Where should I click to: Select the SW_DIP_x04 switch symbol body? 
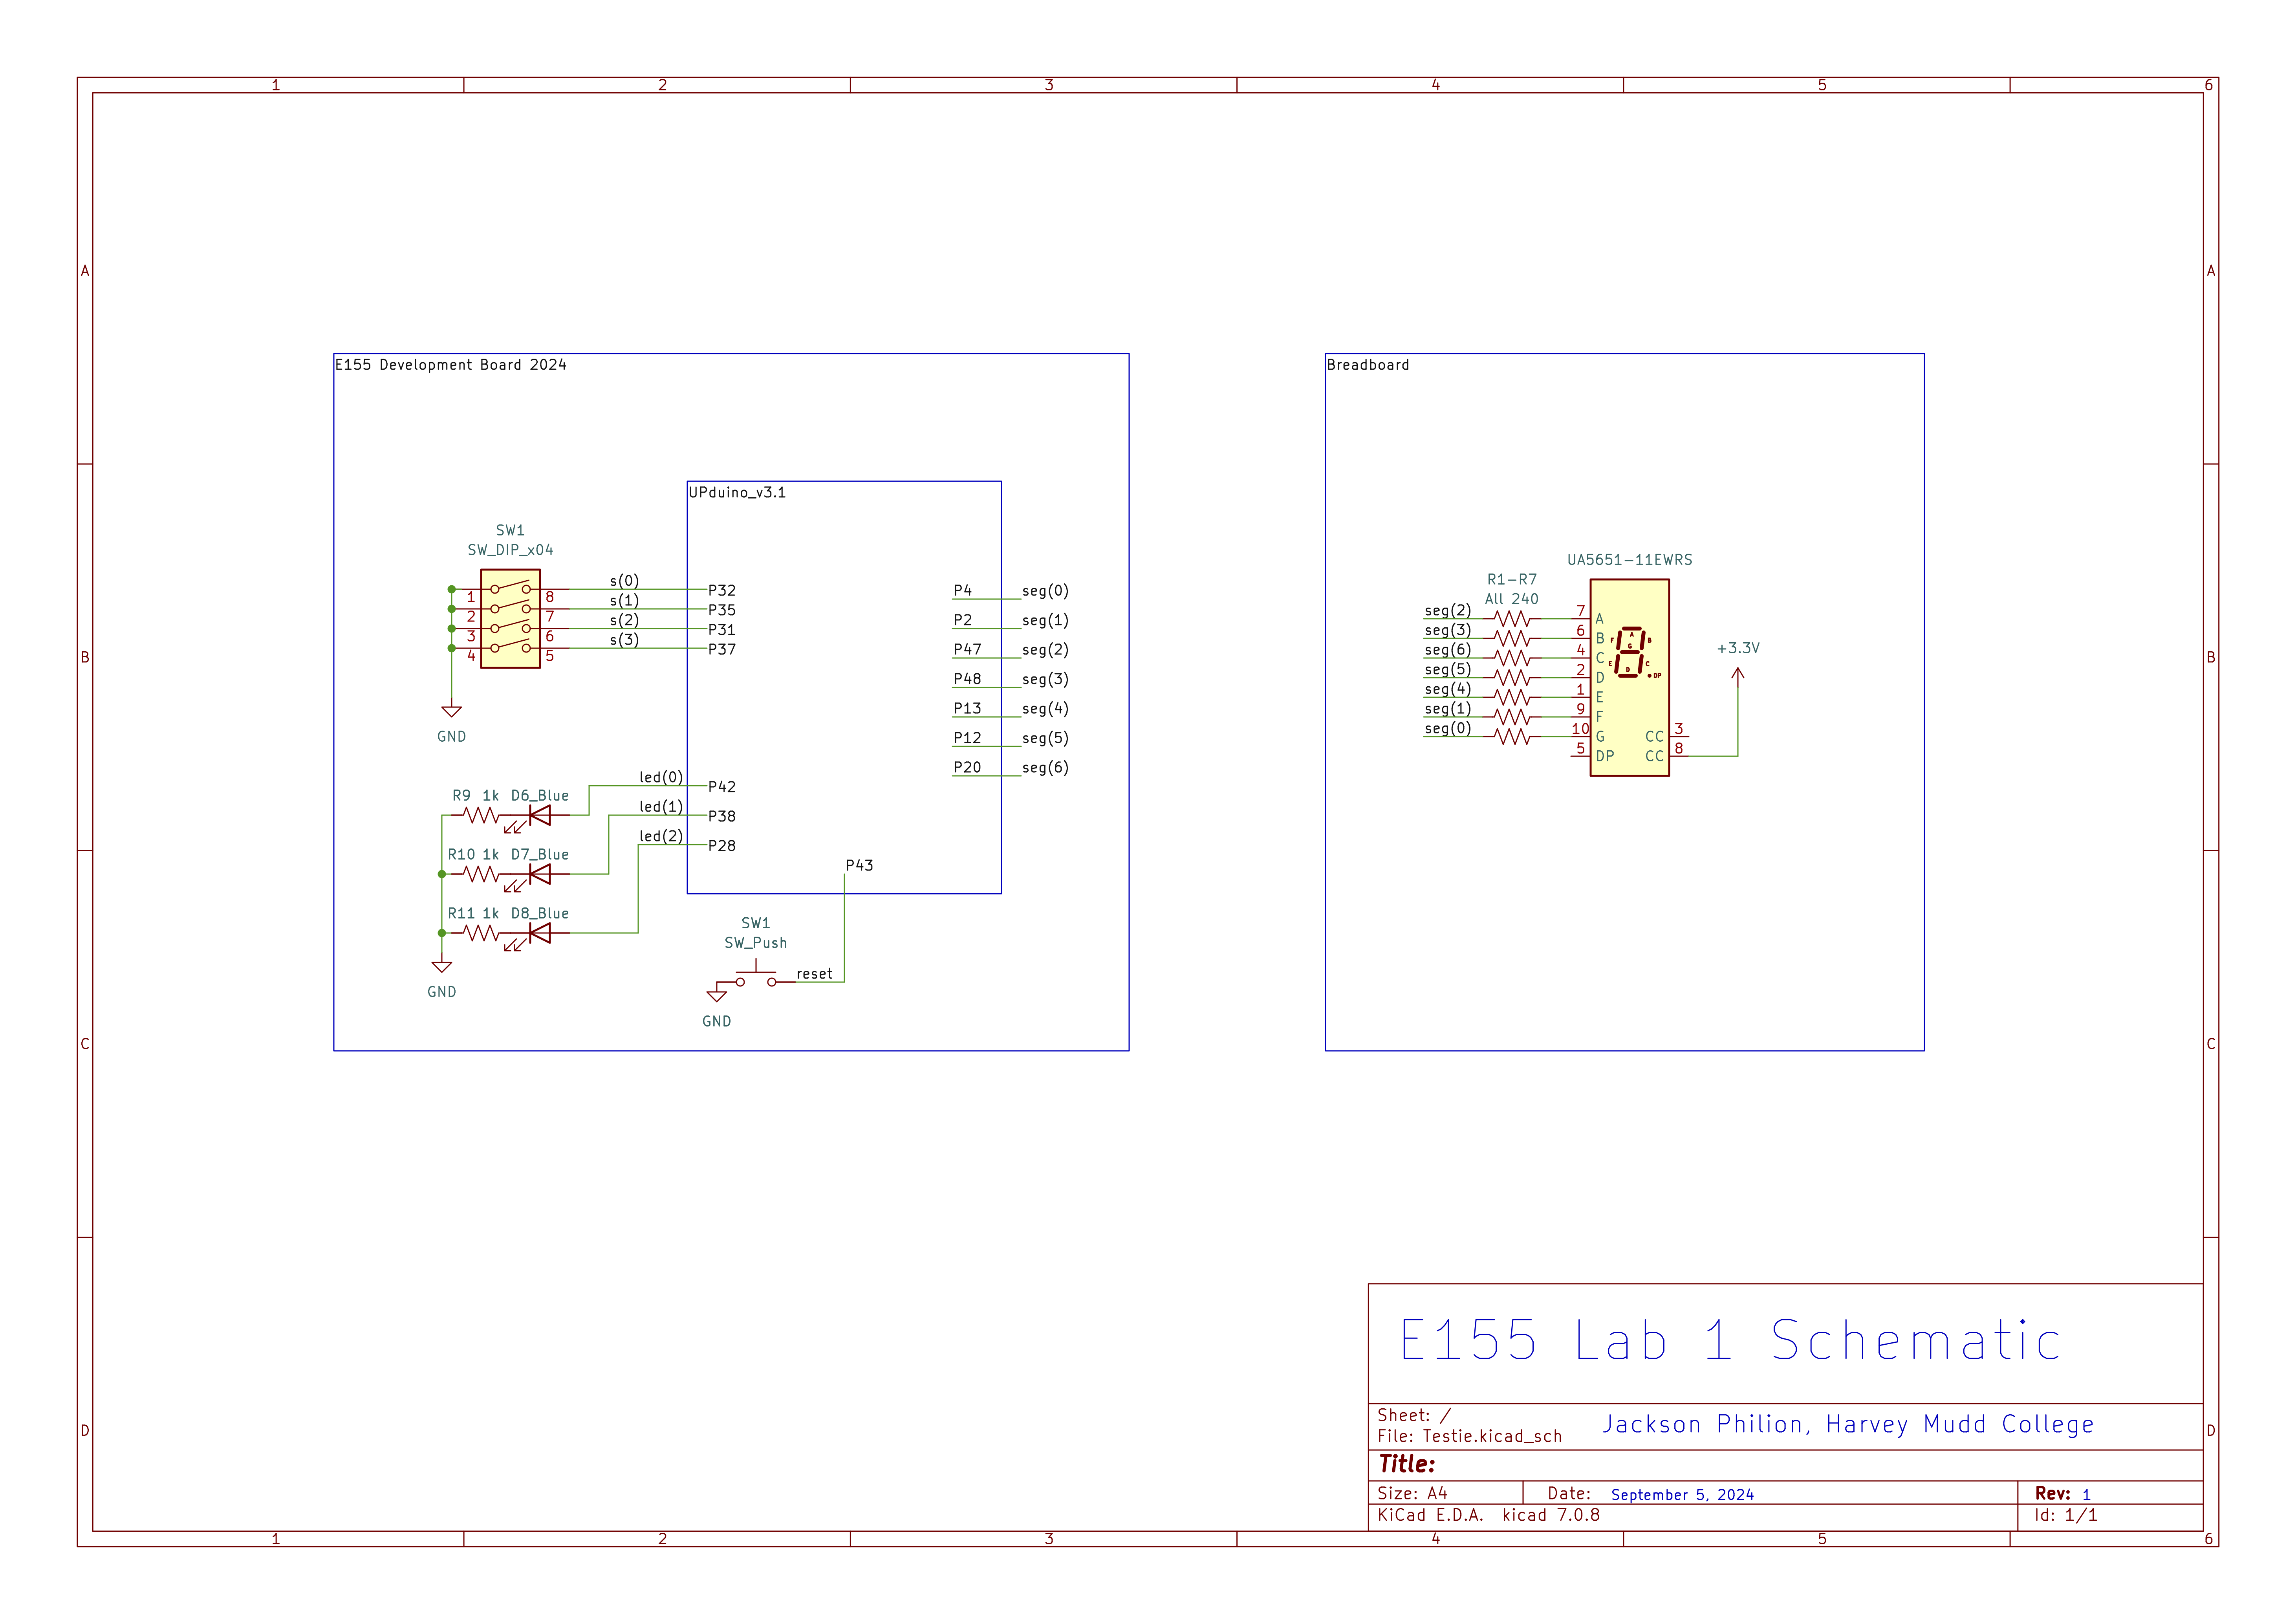[510, 619]
